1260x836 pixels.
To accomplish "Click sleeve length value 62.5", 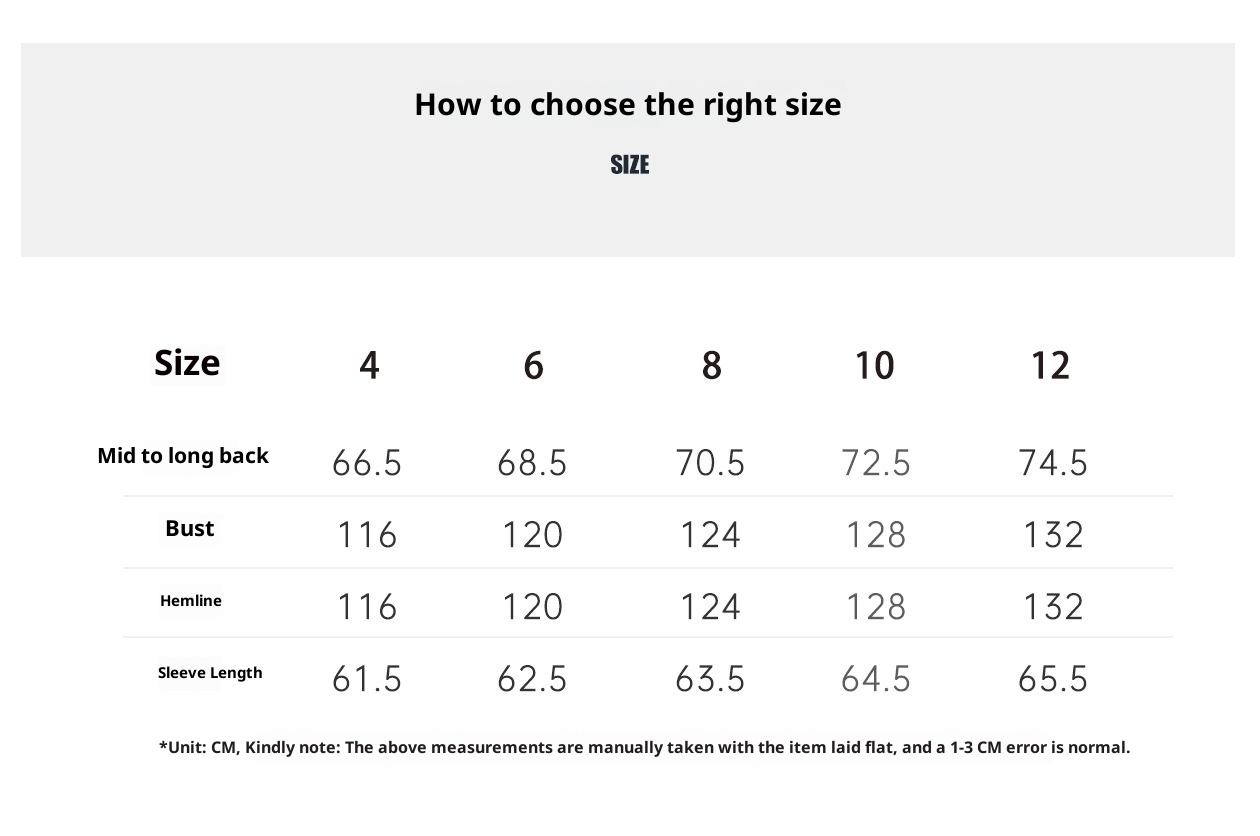I will click(x=532, y=679).
